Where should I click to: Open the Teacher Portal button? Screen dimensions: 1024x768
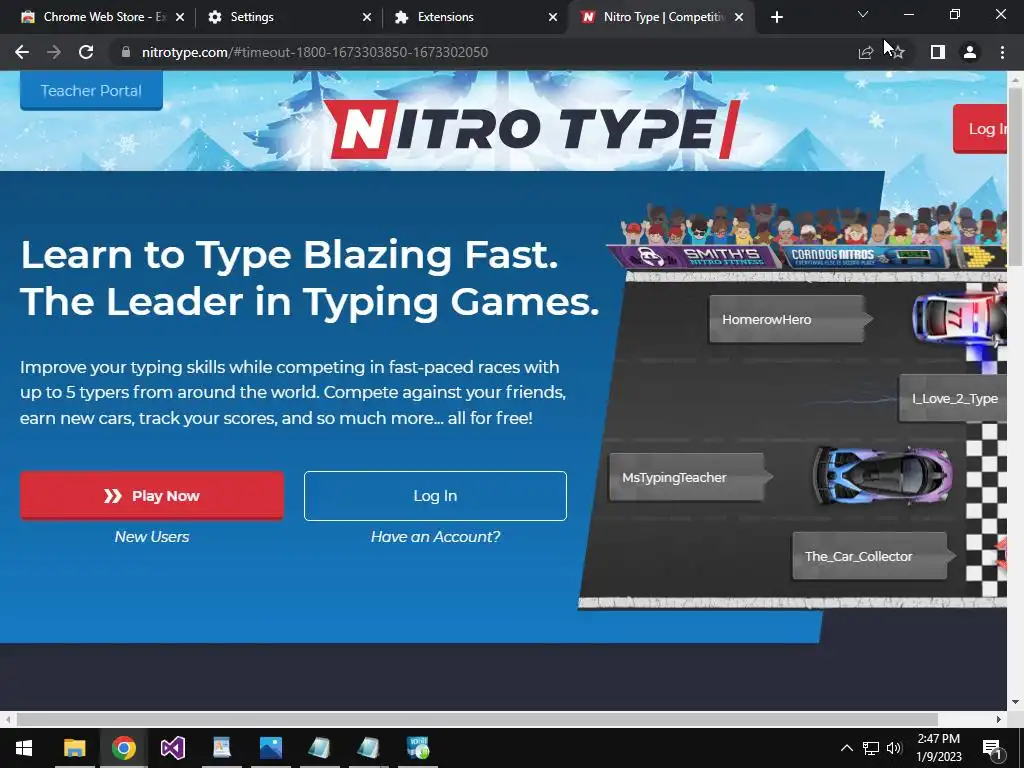point(91,91)
